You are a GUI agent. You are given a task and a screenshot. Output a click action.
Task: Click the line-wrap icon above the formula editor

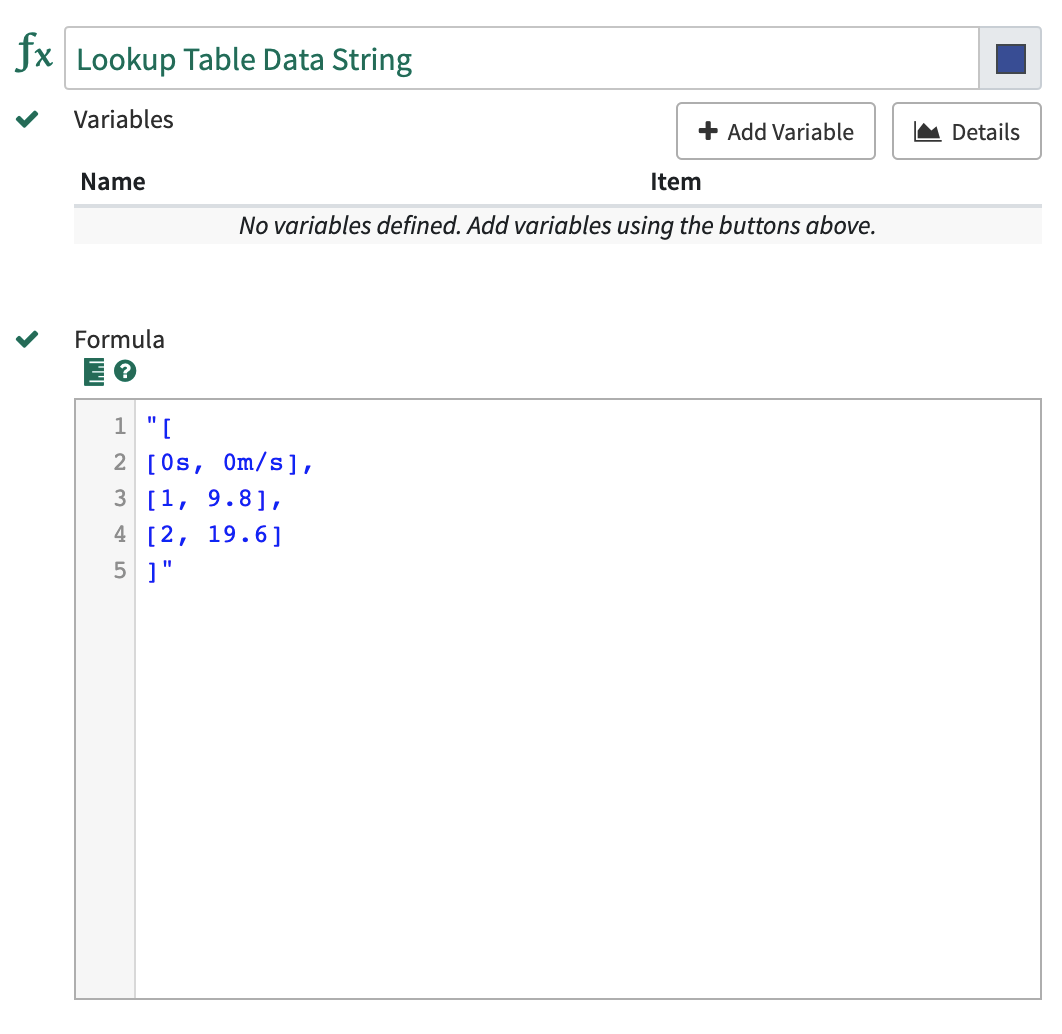pyautogui.click(x=92, y=371)
